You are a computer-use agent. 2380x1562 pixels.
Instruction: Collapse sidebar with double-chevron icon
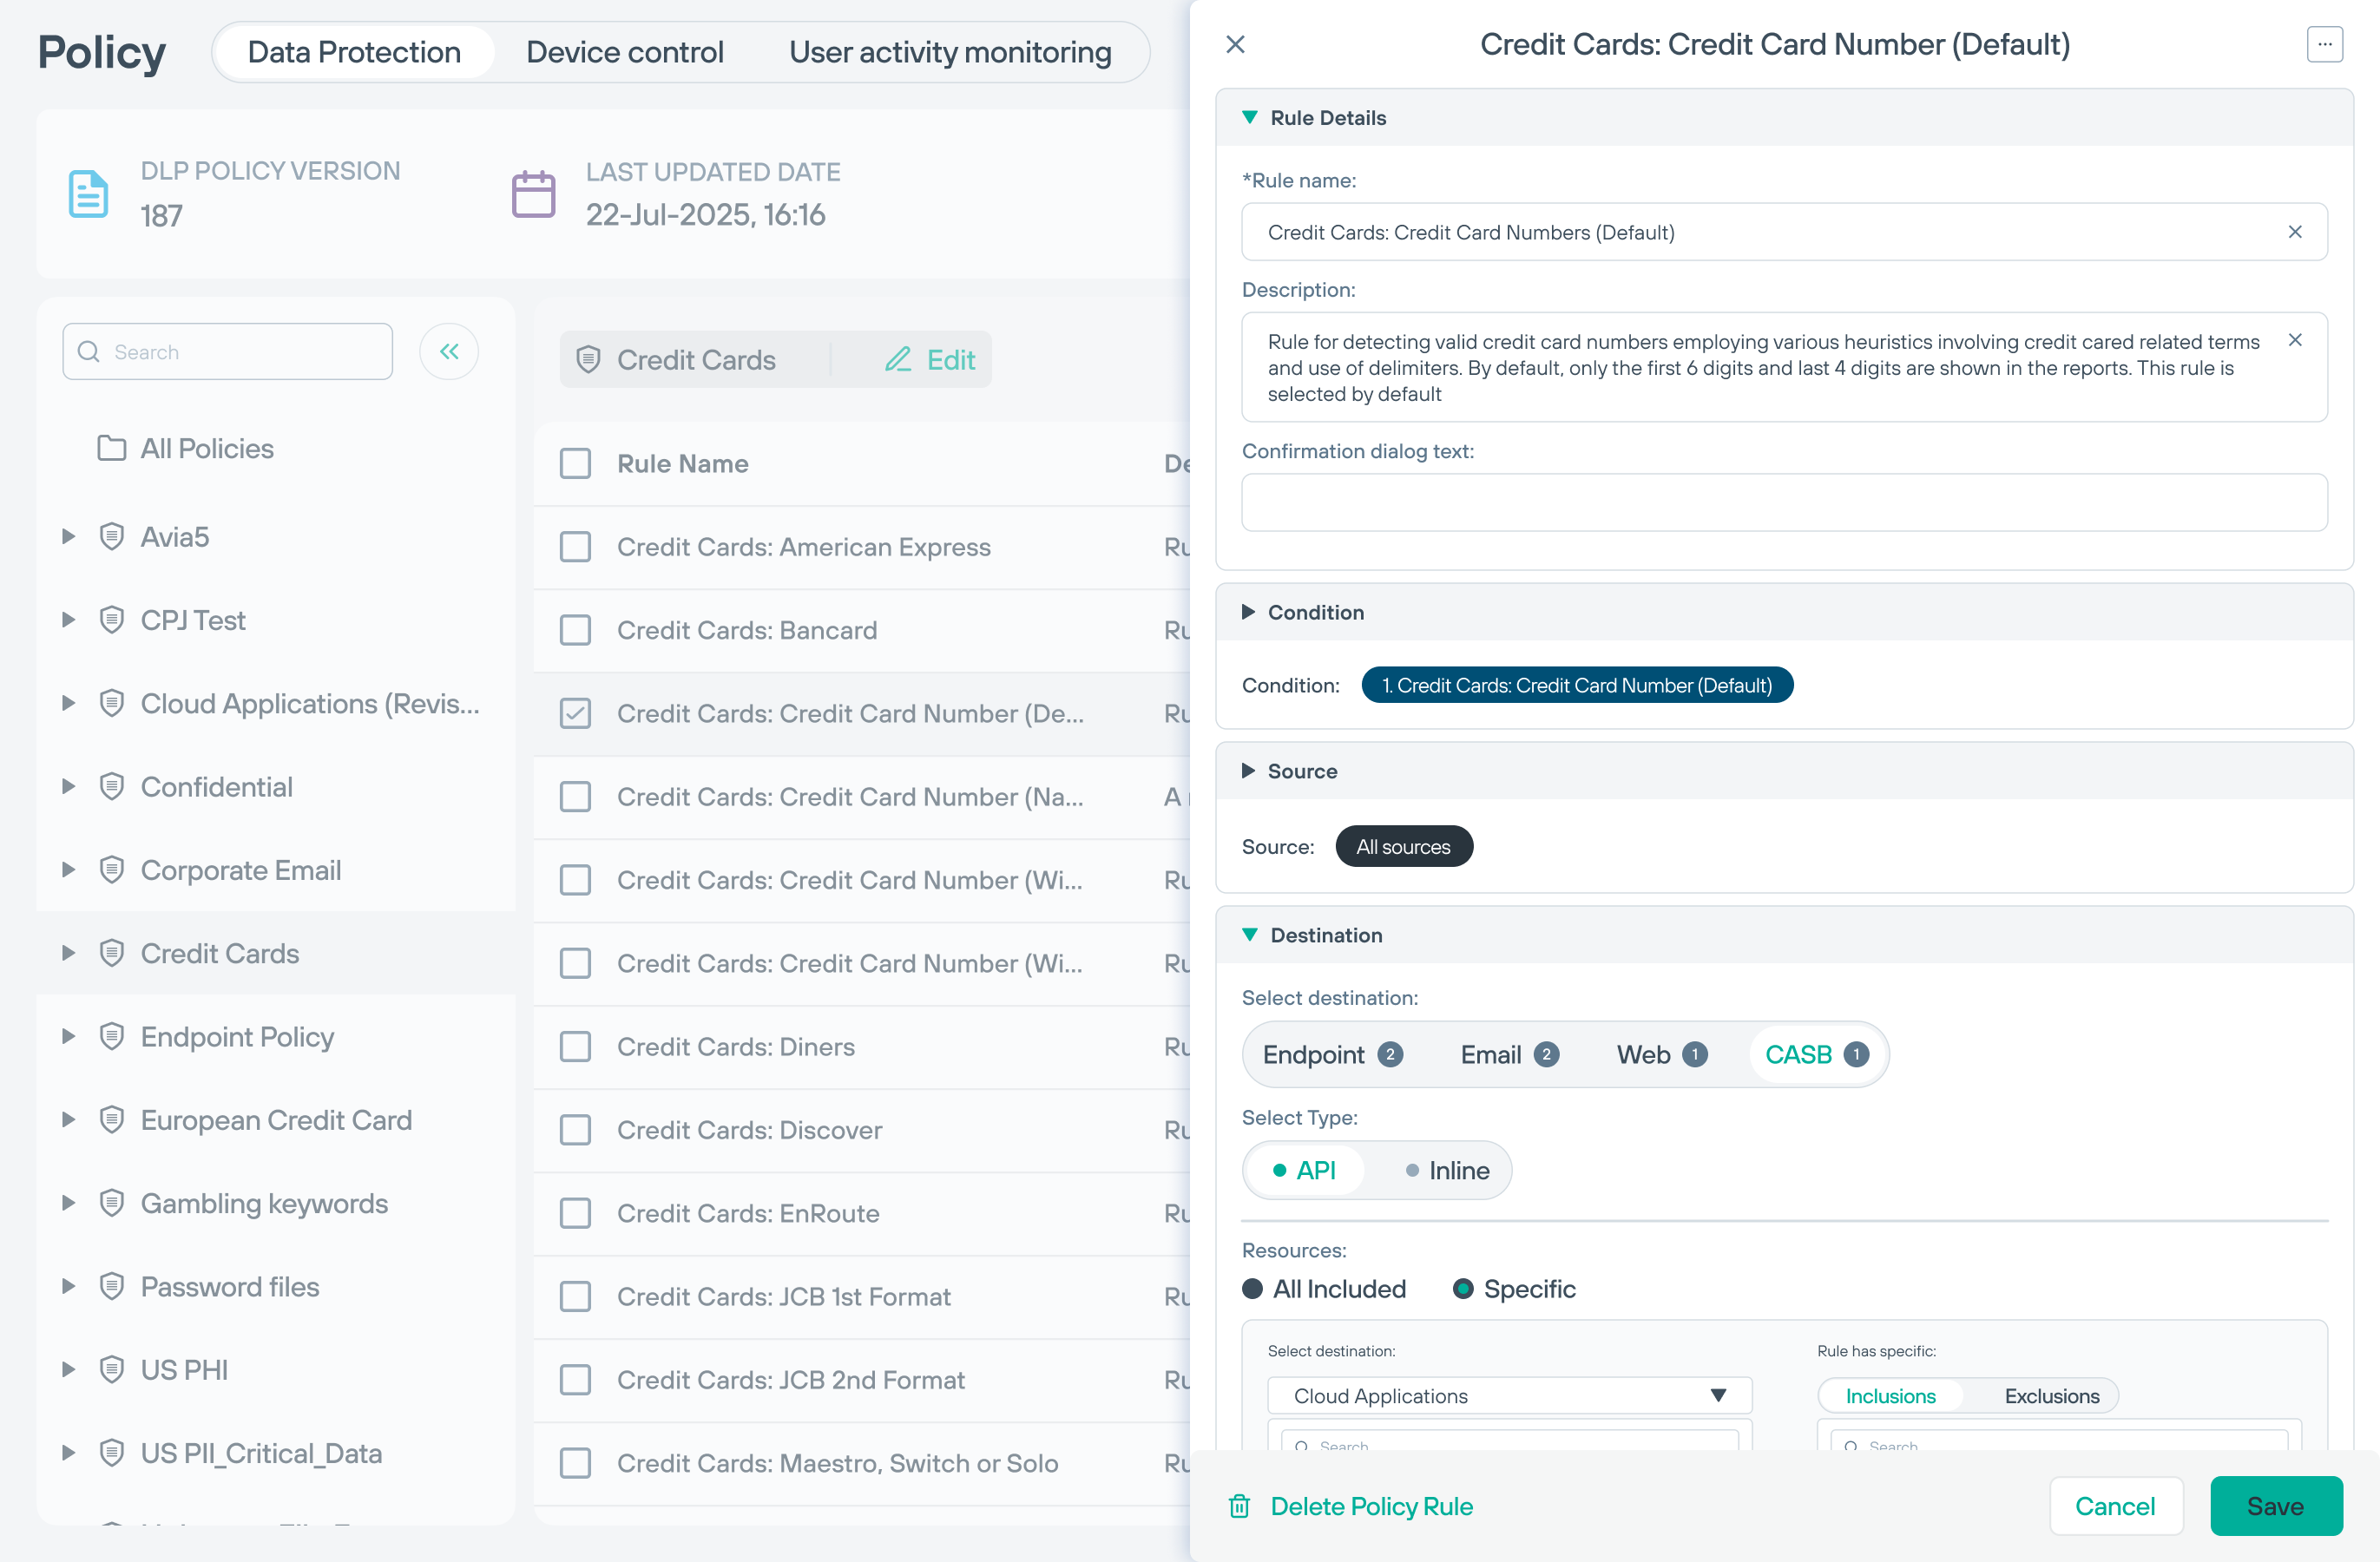449,351
